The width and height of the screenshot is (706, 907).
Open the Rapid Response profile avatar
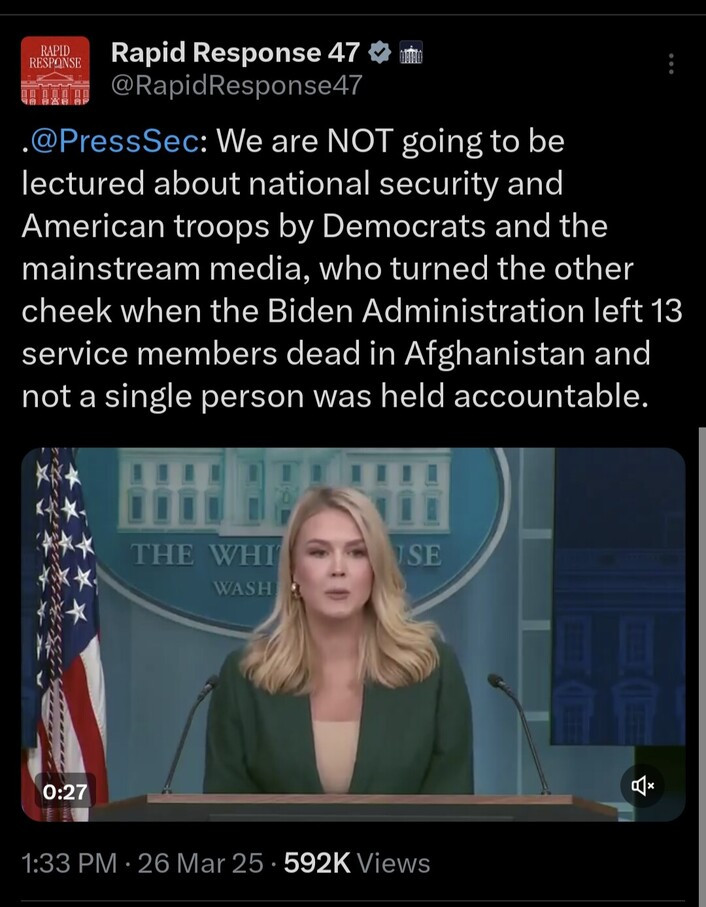55,70
